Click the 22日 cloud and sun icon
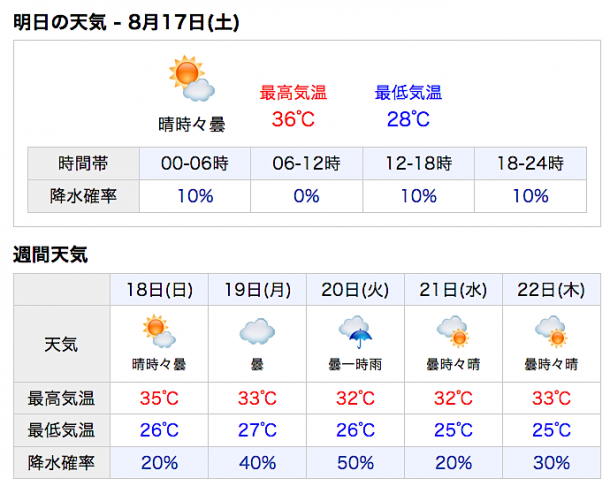 pyautogui.click(x=551, y=331)
